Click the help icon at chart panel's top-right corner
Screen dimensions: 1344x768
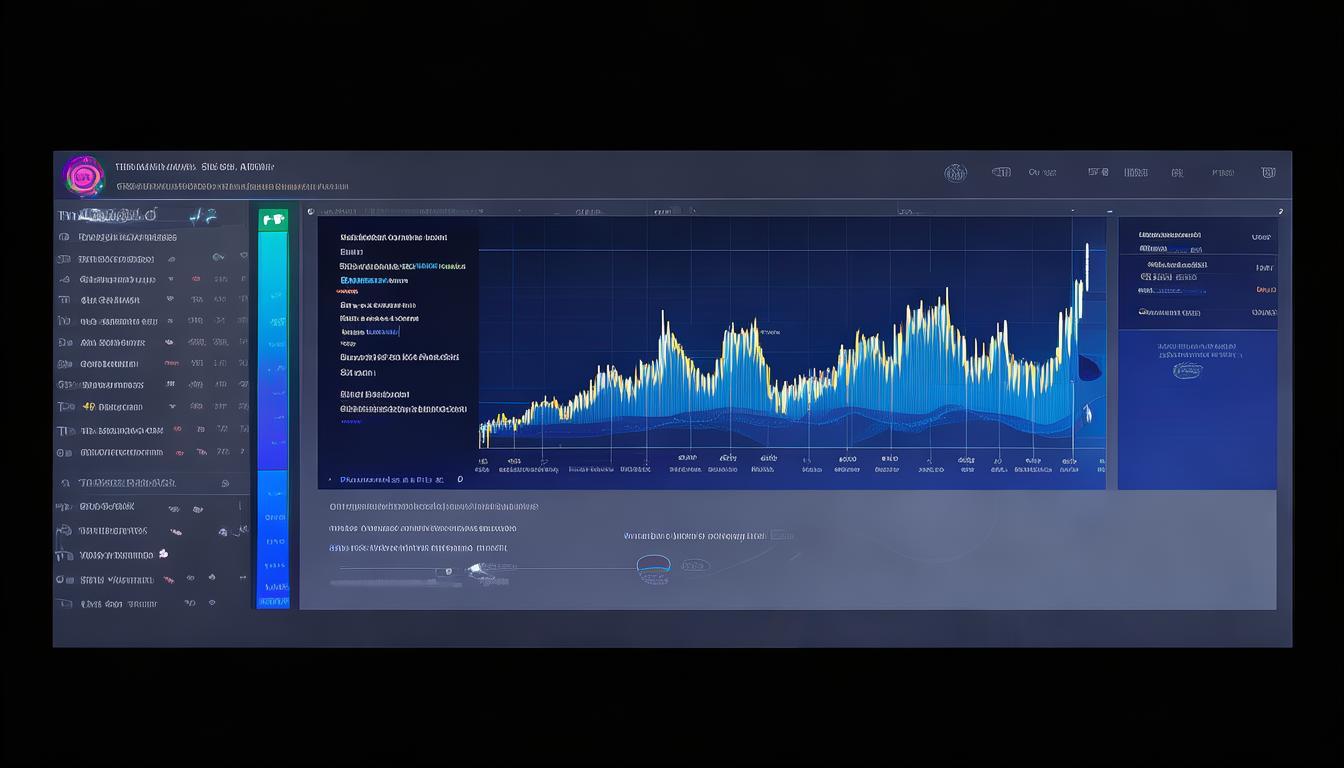coord(1280,211)
